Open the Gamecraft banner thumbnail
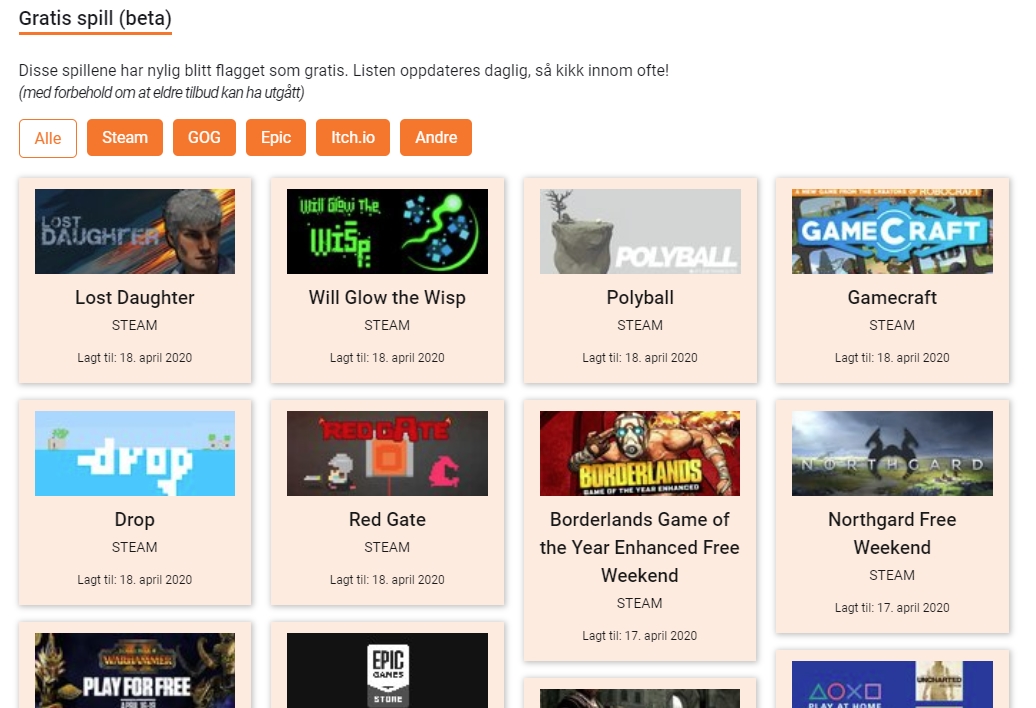This screenshot has height=708, width=1036. tap(892, 231)
